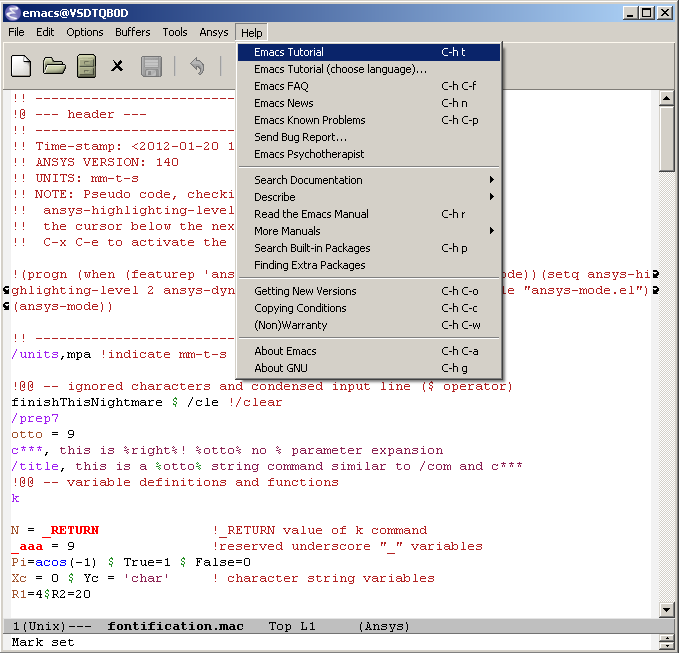Open the Options menu
This screenshot has width=679, height=653.
click(x=85, y=32)
